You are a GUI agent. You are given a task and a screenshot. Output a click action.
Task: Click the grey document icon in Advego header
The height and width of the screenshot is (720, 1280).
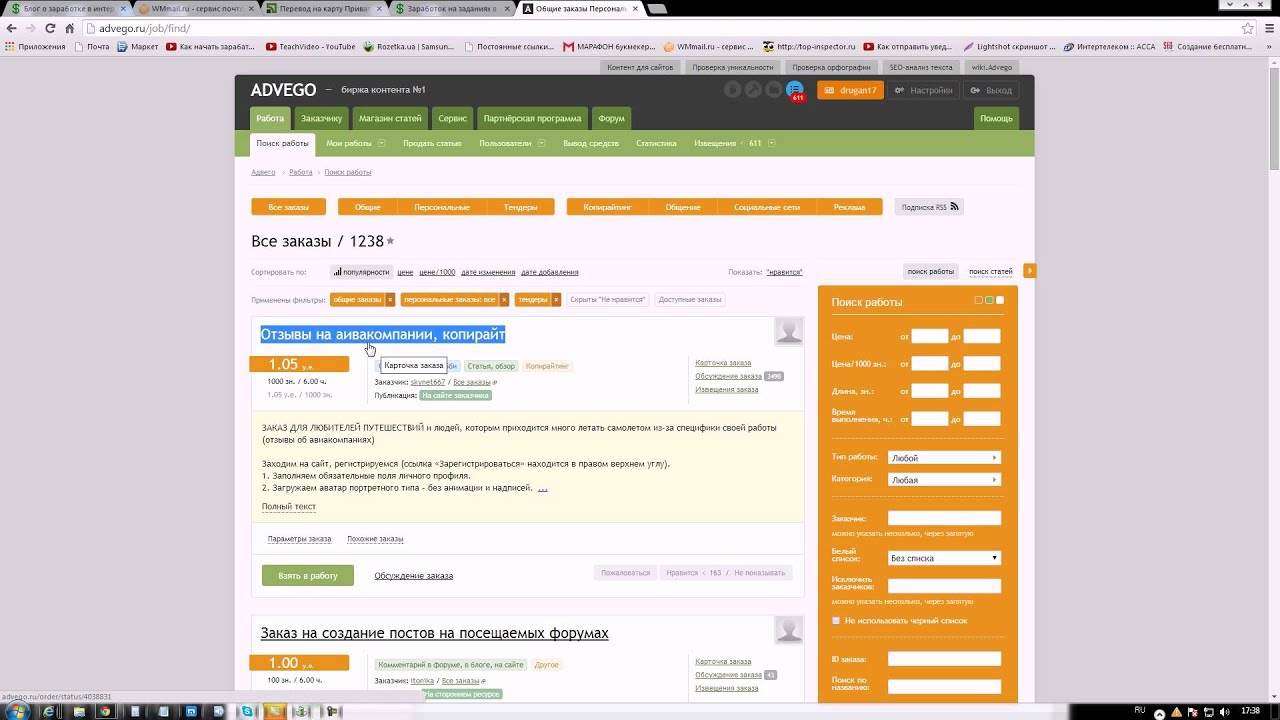tap(733, 90)
